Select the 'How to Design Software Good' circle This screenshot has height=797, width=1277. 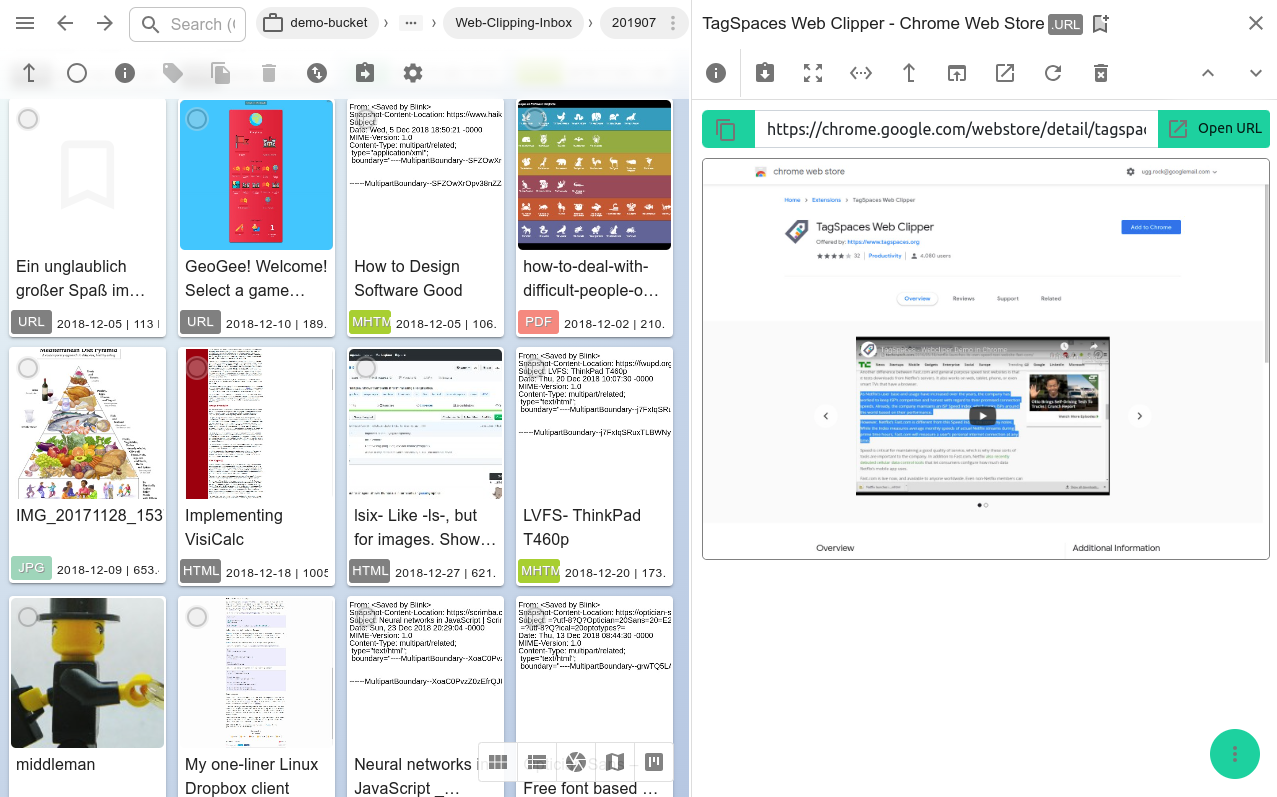pyautogui.click(x=366, y=119)
